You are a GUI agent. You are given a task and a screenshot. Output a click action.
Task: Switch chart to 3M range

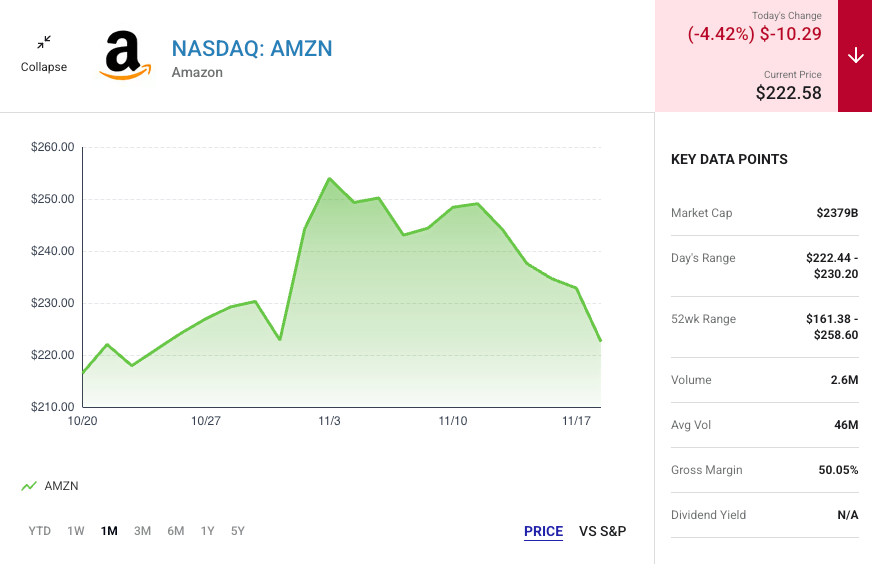pyautogui.click(x=142, y=531)
